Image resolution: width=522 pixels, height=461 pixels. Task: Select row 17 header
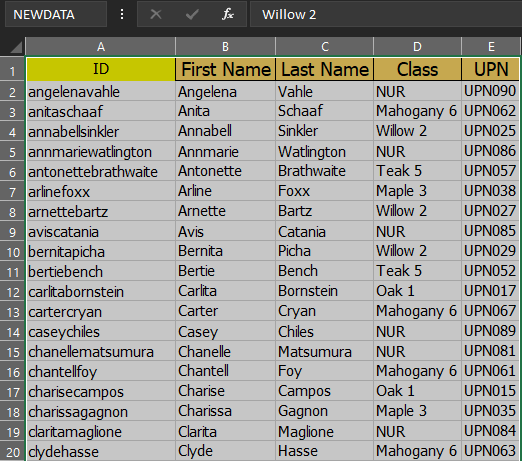click(13, 392)
